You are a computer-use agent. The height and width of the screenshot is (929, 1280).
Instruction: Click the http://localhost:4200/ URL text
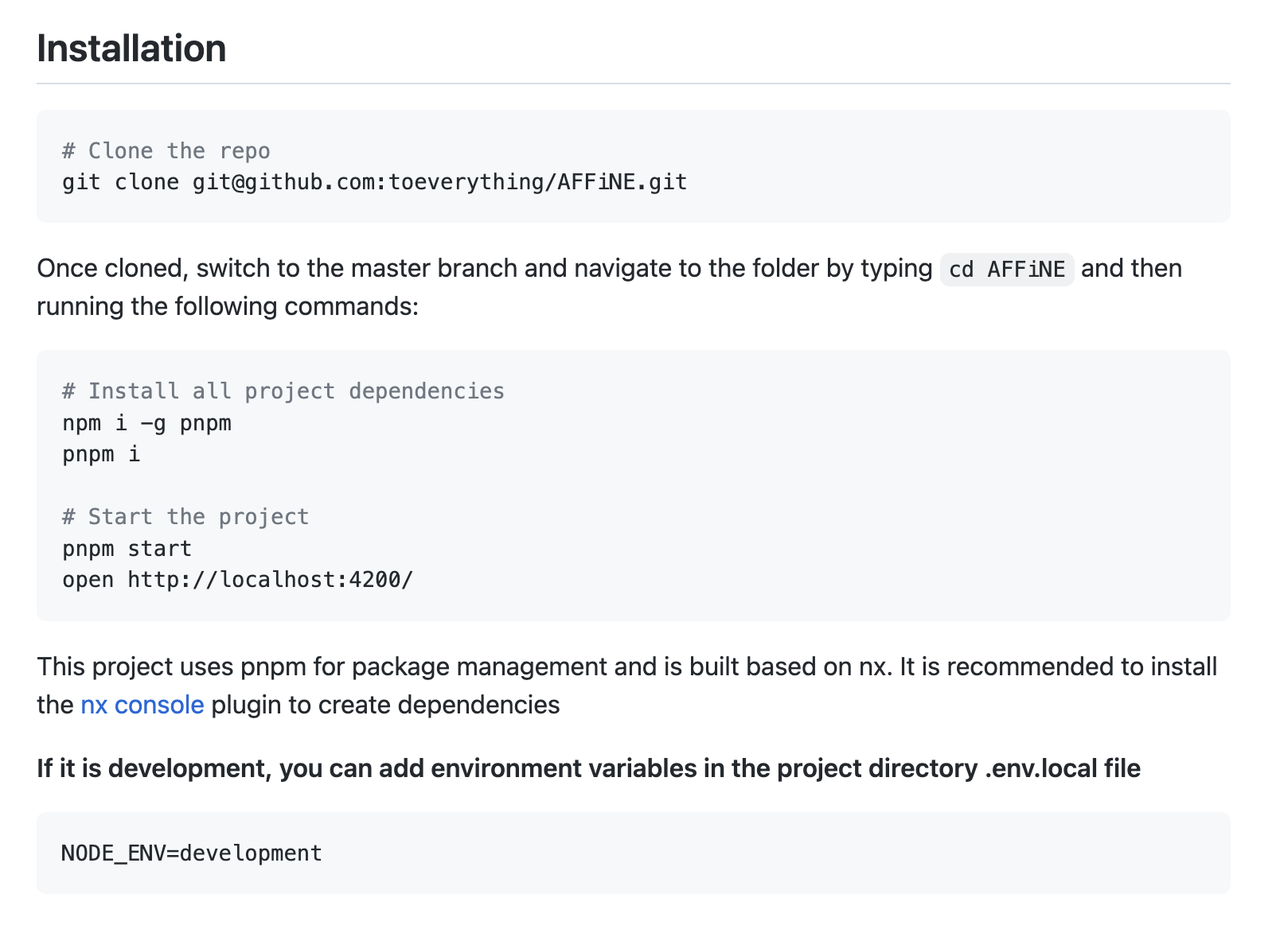point(270,580)
